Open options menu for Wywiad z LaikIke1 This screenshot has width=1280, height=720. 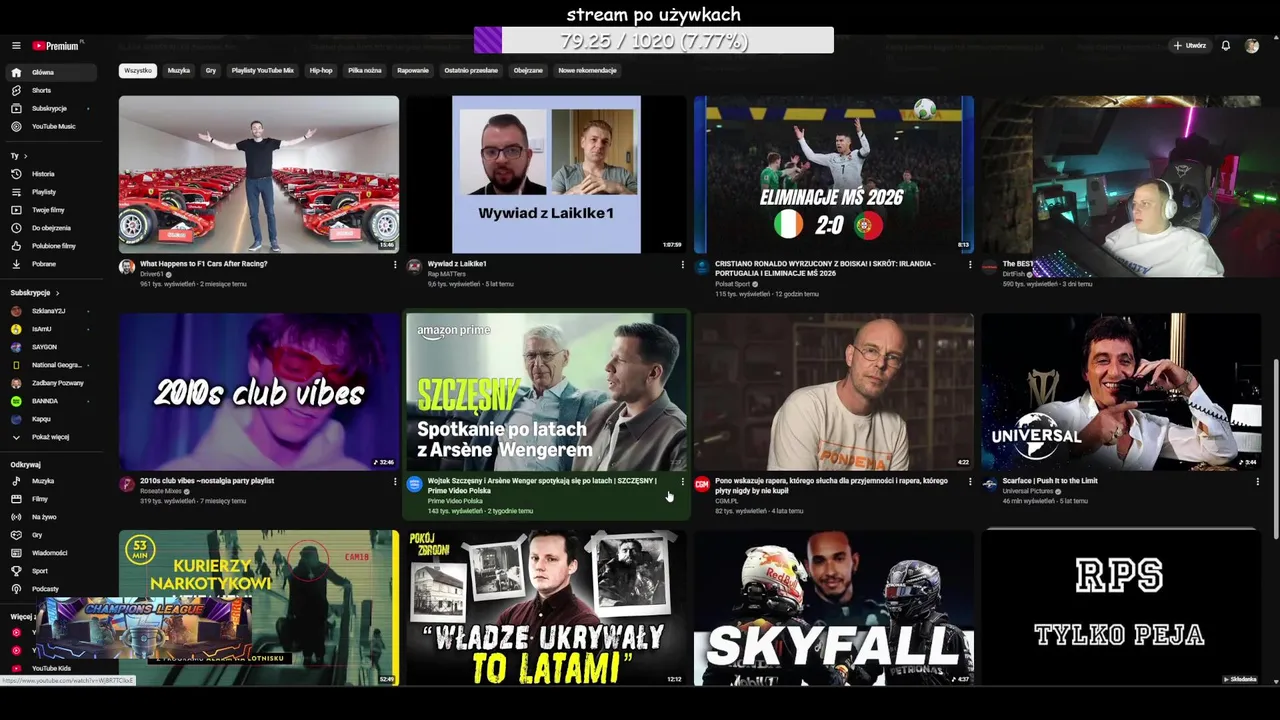tap(683, 265)
